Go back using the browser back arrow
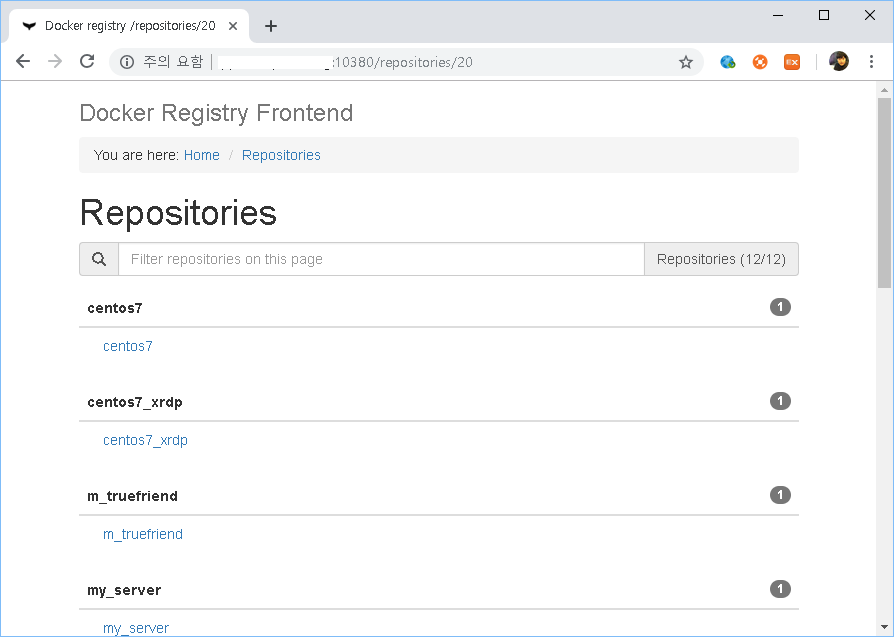The height and width of the screenshot is (637, 894). click(x=23, y=62)
